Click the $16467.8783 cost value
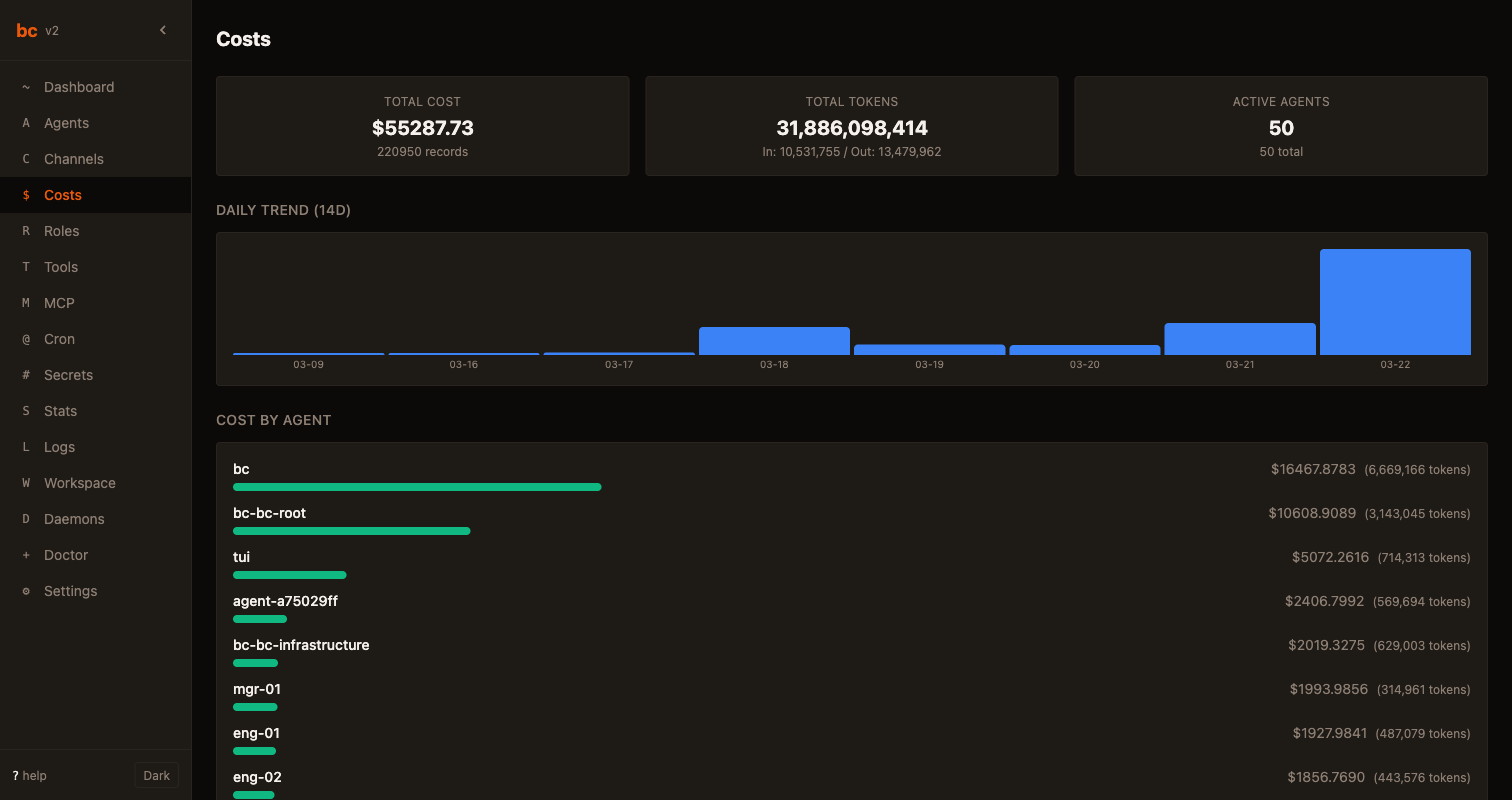This screenshot has width=1512, height=800. click(1313, 469)
